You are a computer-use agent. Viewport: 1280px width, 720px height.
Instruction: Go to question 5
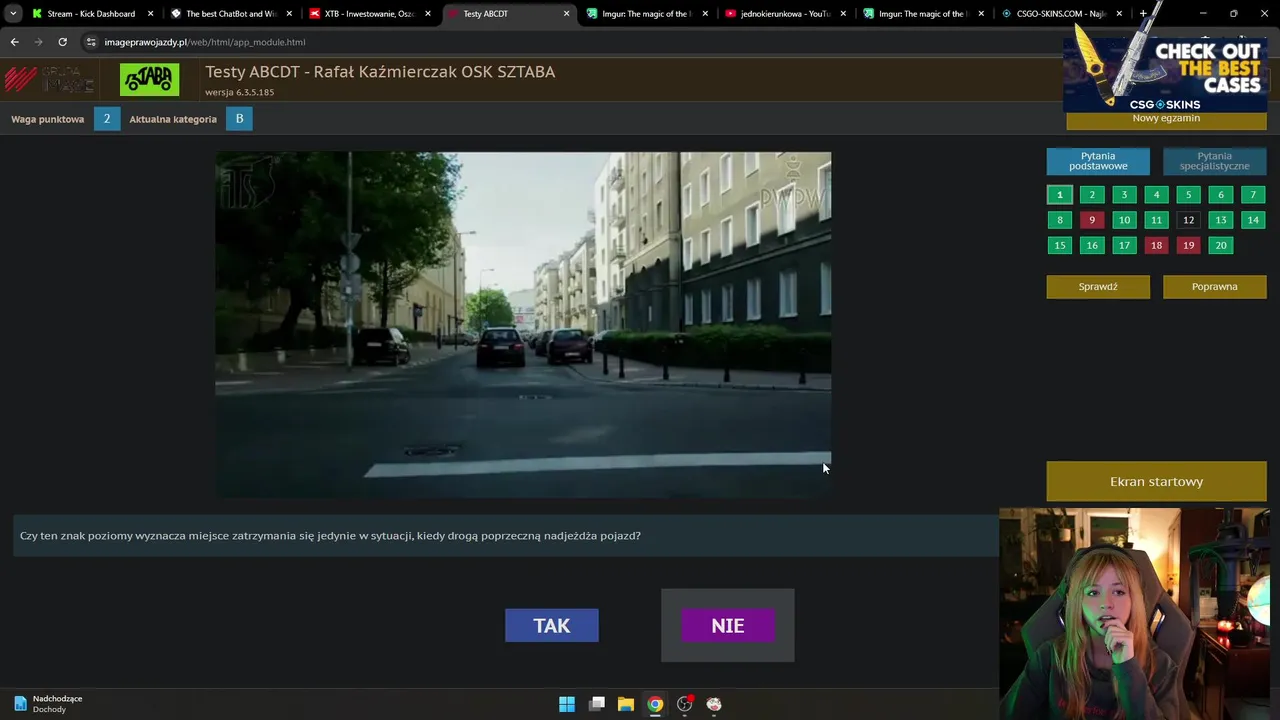[x=1188, y=195]
